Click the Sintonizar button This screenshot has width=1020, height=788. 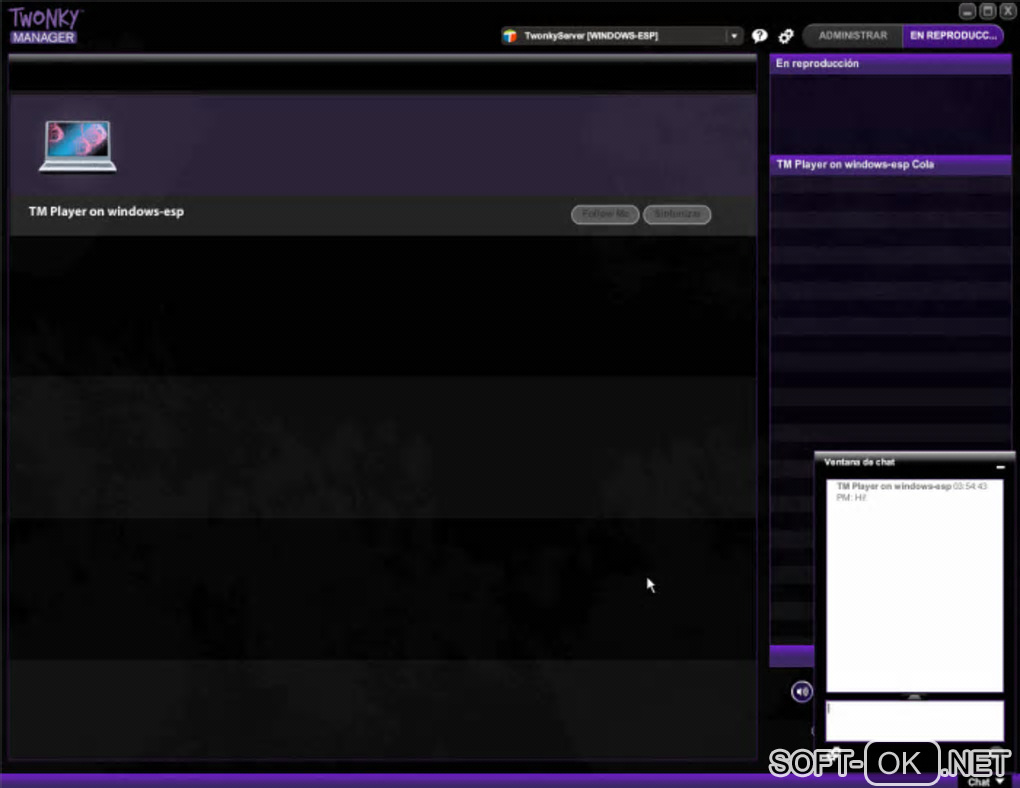click(x=677, y=214)
